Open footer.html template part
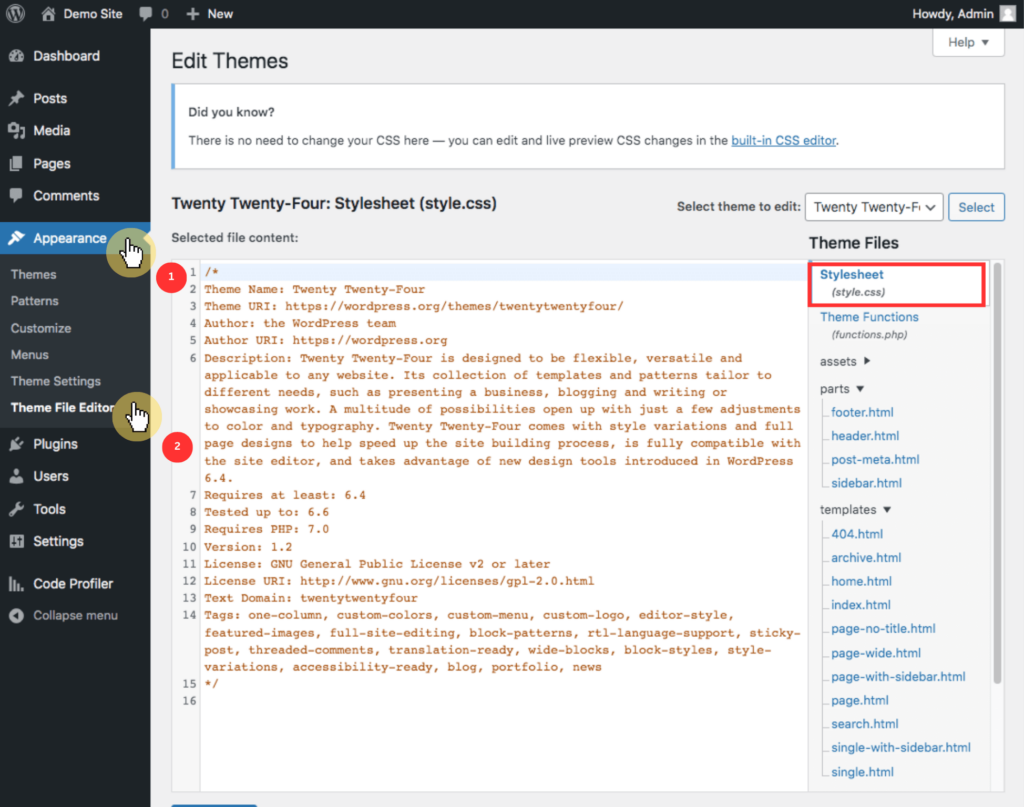The width and height of the screenshot is (1024, 807). (862, 412)
